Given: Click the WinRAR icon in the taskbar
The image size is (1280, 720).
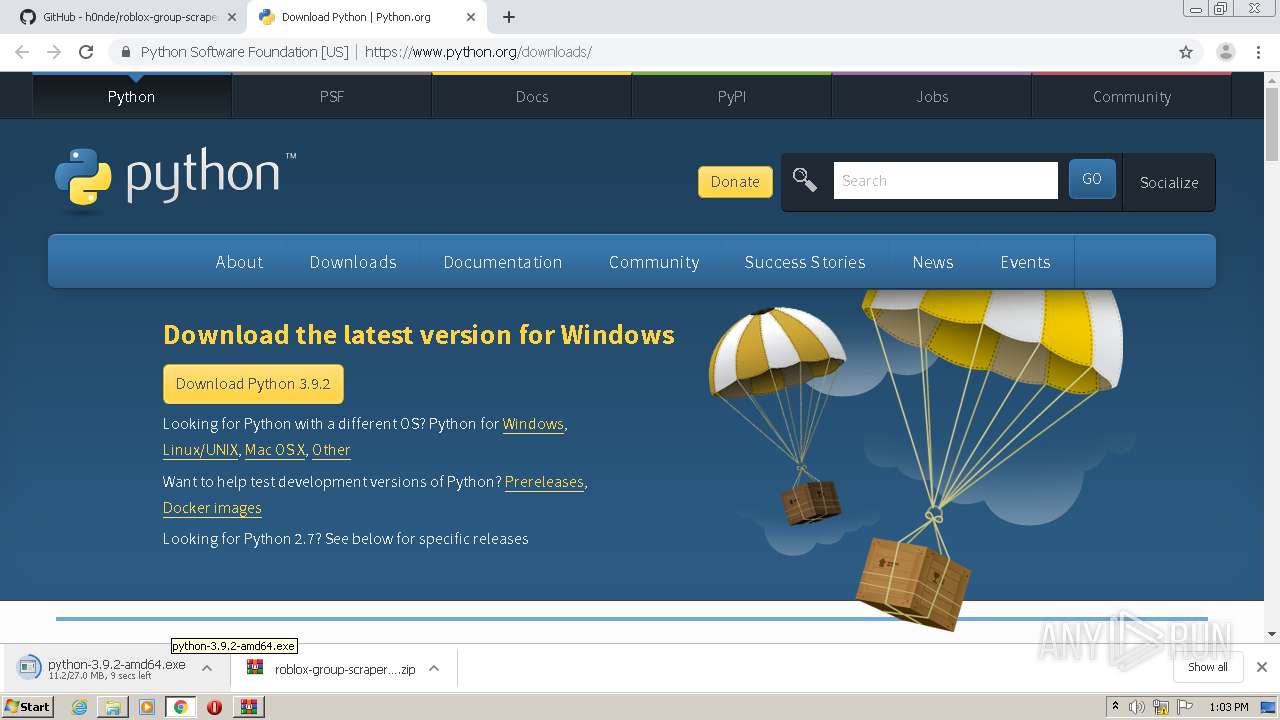Looking at the screenshot, I should [x=248, y=707].
